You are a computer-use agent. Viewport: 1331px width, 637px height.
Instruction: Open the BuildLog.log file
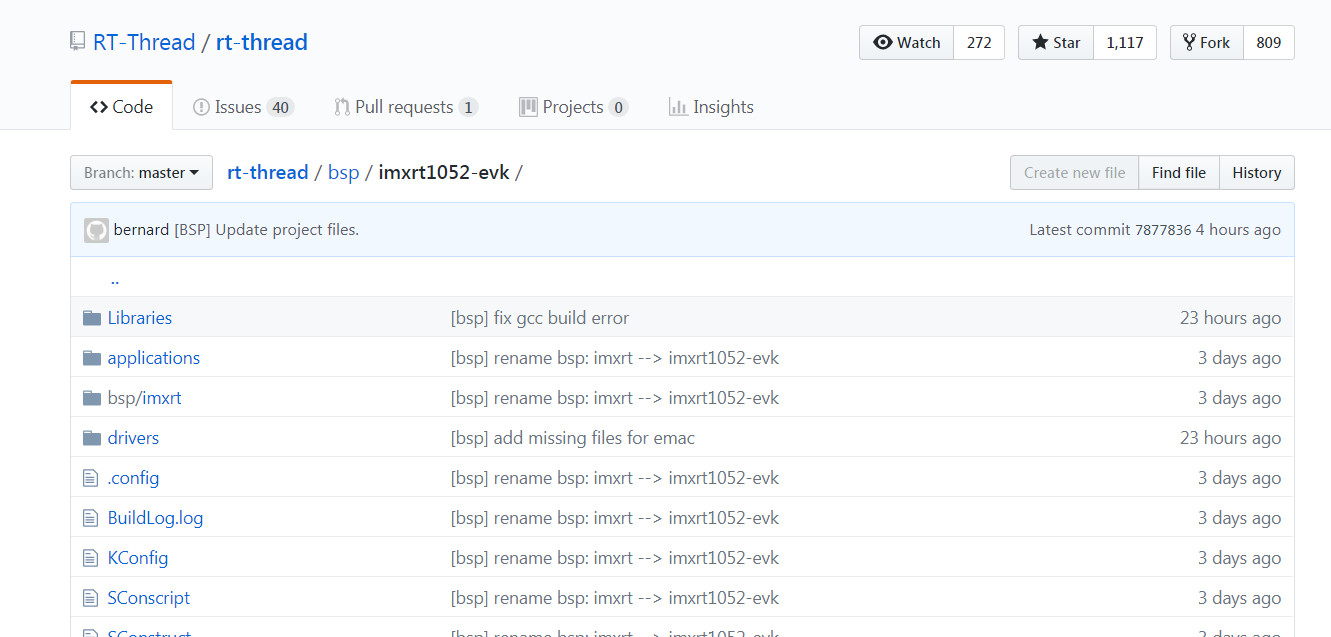point(155,518)
